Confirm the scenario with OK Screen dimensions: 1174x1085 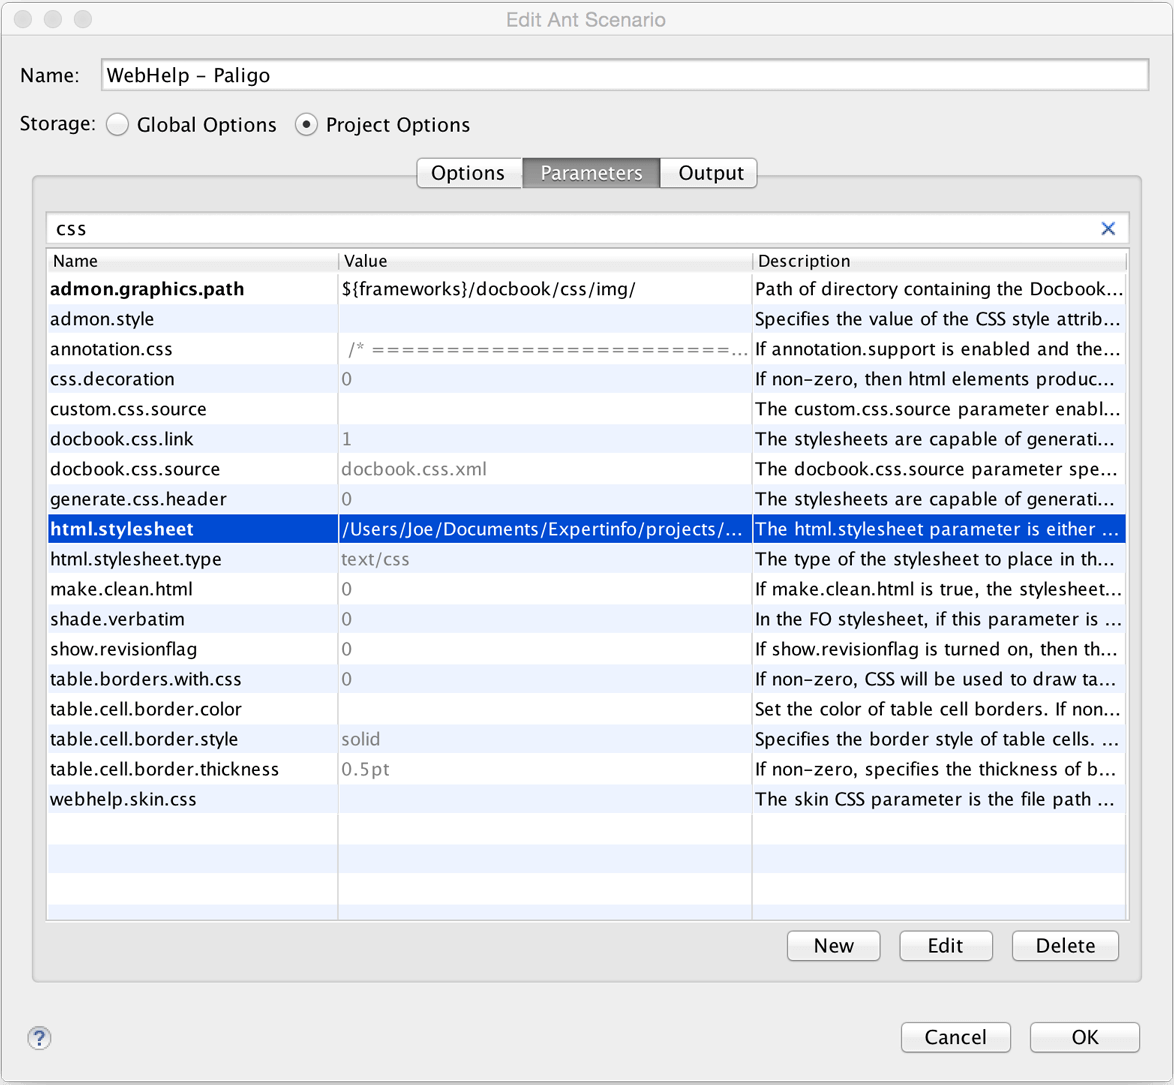[x=1084, y=1037]
